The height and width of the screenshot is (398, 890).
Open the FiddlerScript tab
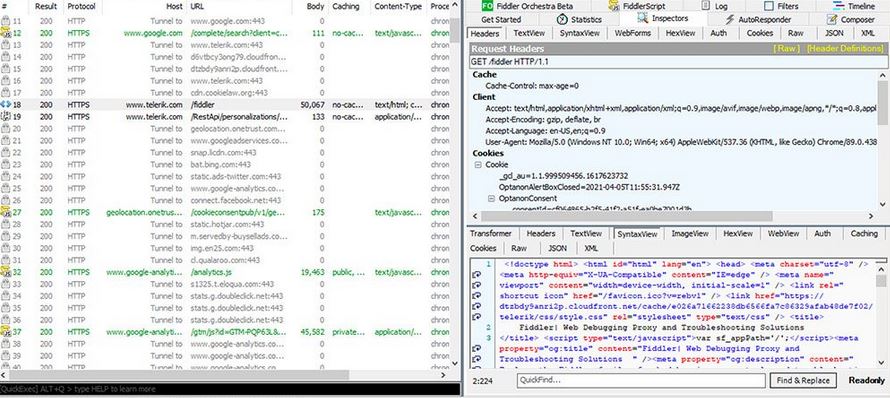click(637, 6)
